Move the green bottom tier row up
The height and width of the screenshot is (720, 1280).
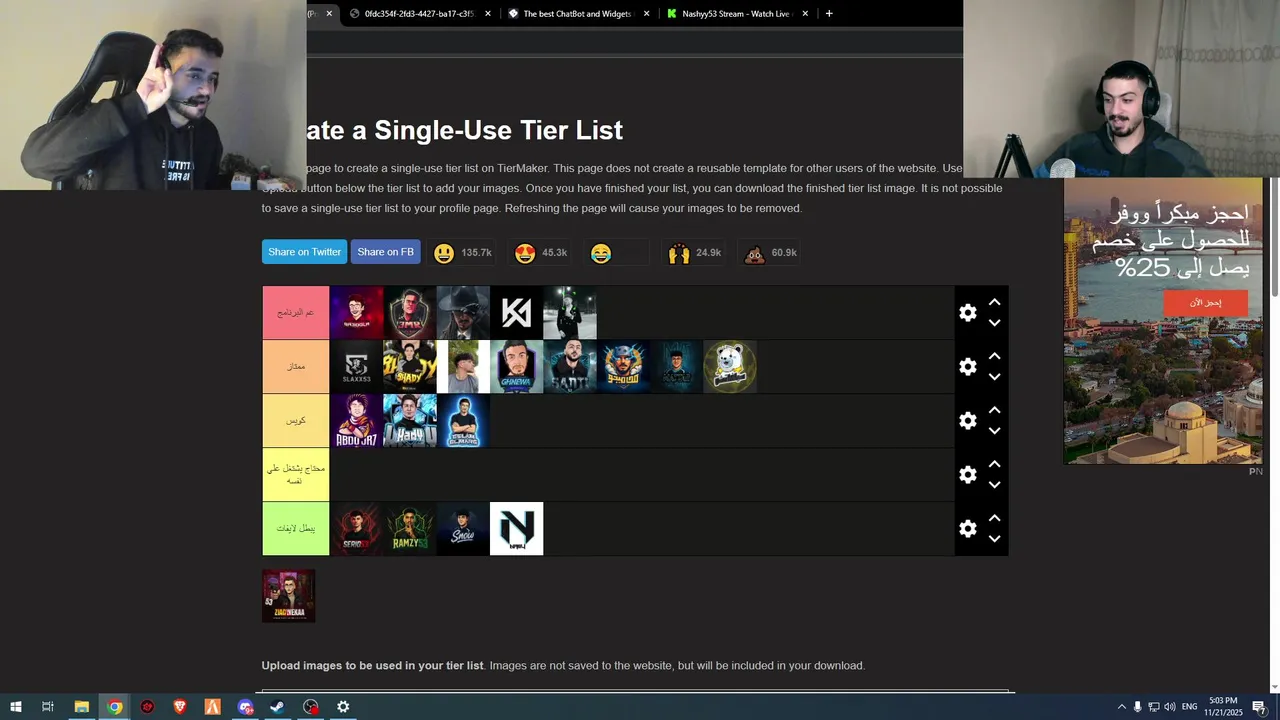pos(994,518)
